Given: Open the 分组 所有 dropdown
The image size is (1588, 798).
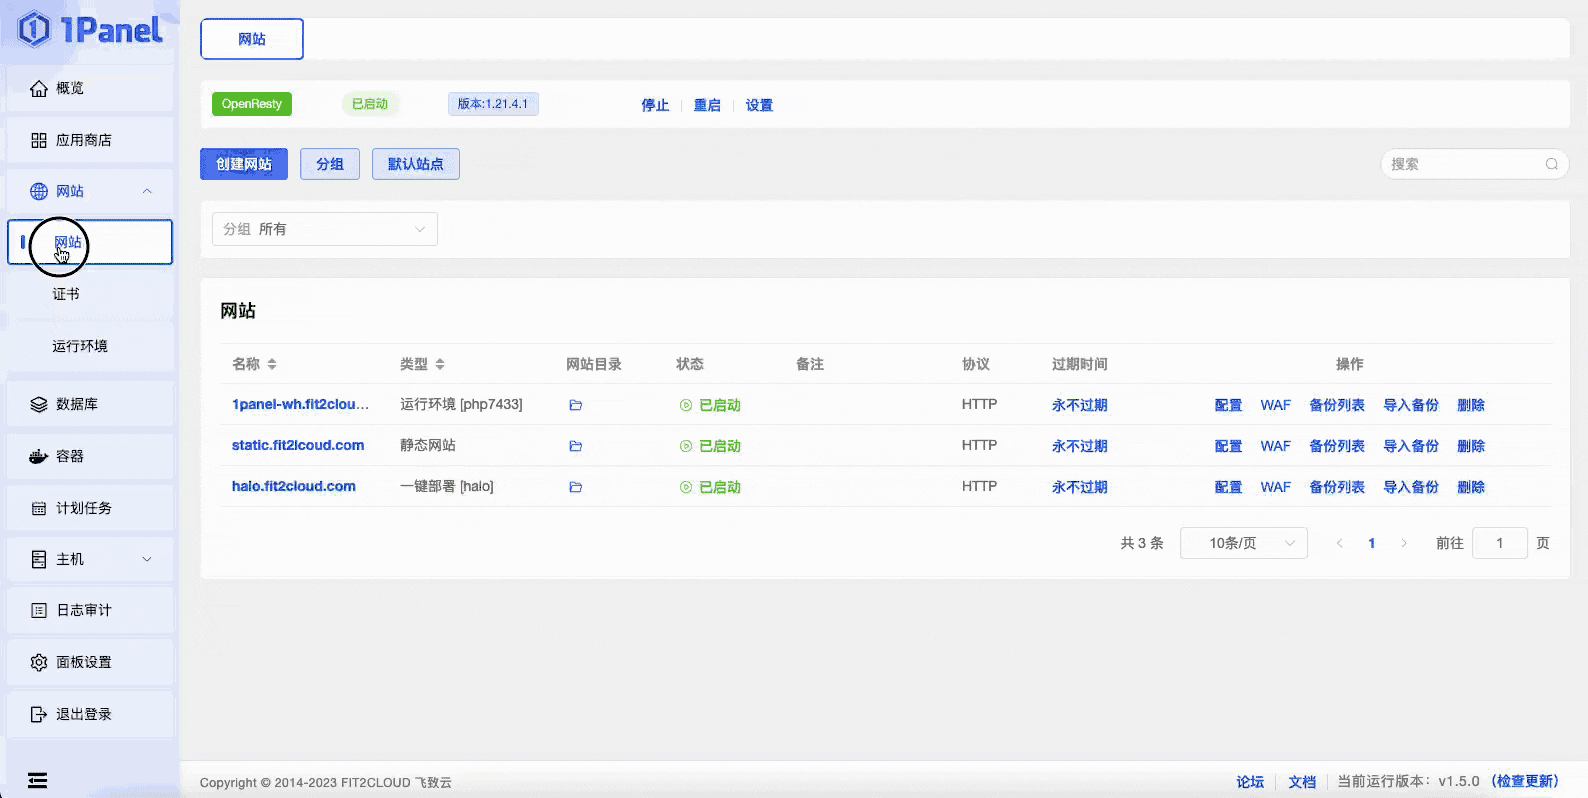Looking at the screenshot, I should [325, 229].
